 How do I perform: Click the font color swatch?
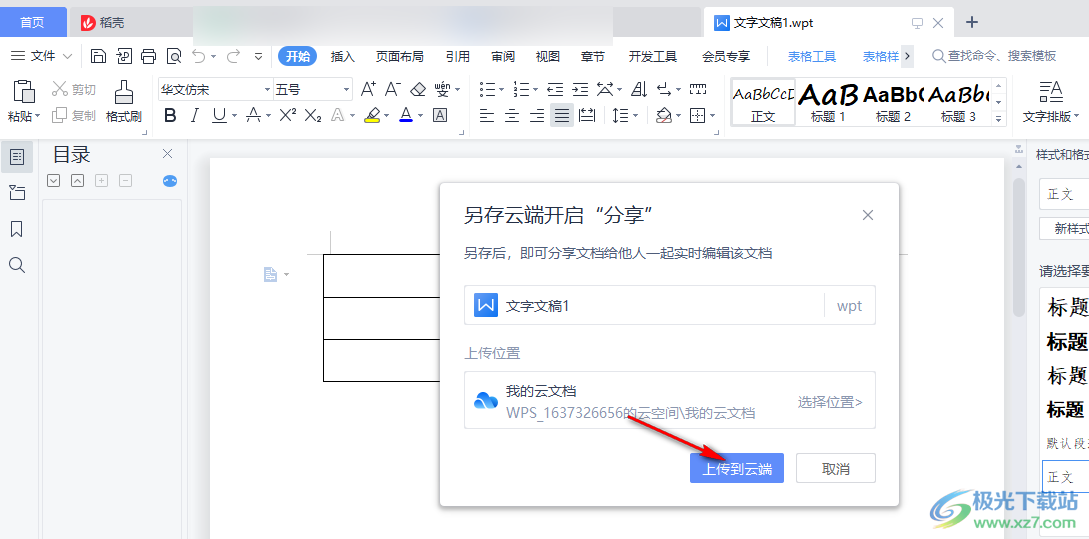(406, 115)
